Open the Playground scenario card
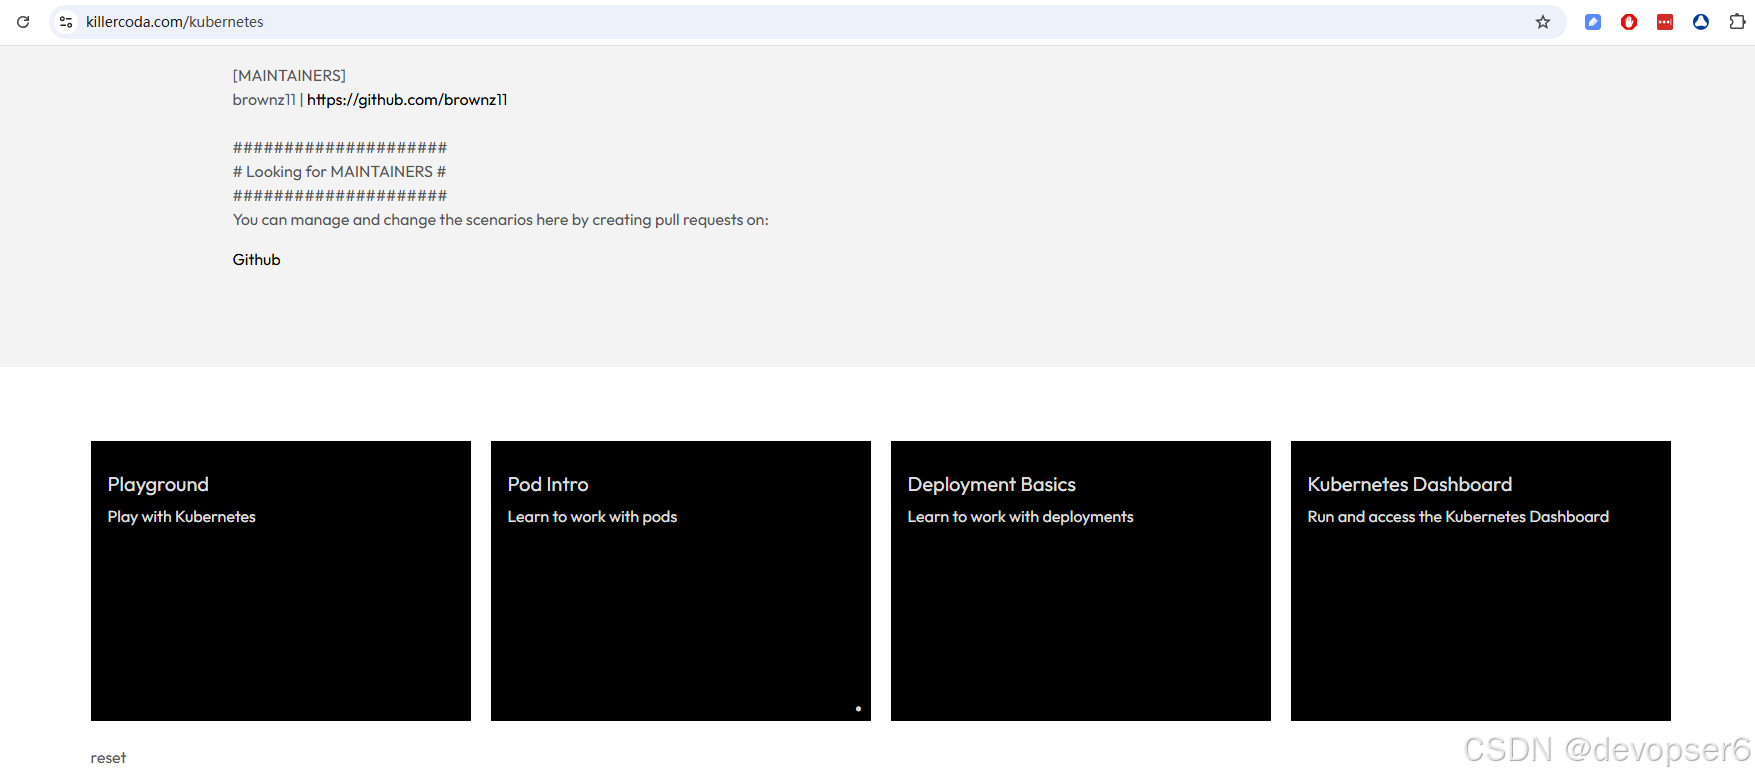 [x=281, y=581]
